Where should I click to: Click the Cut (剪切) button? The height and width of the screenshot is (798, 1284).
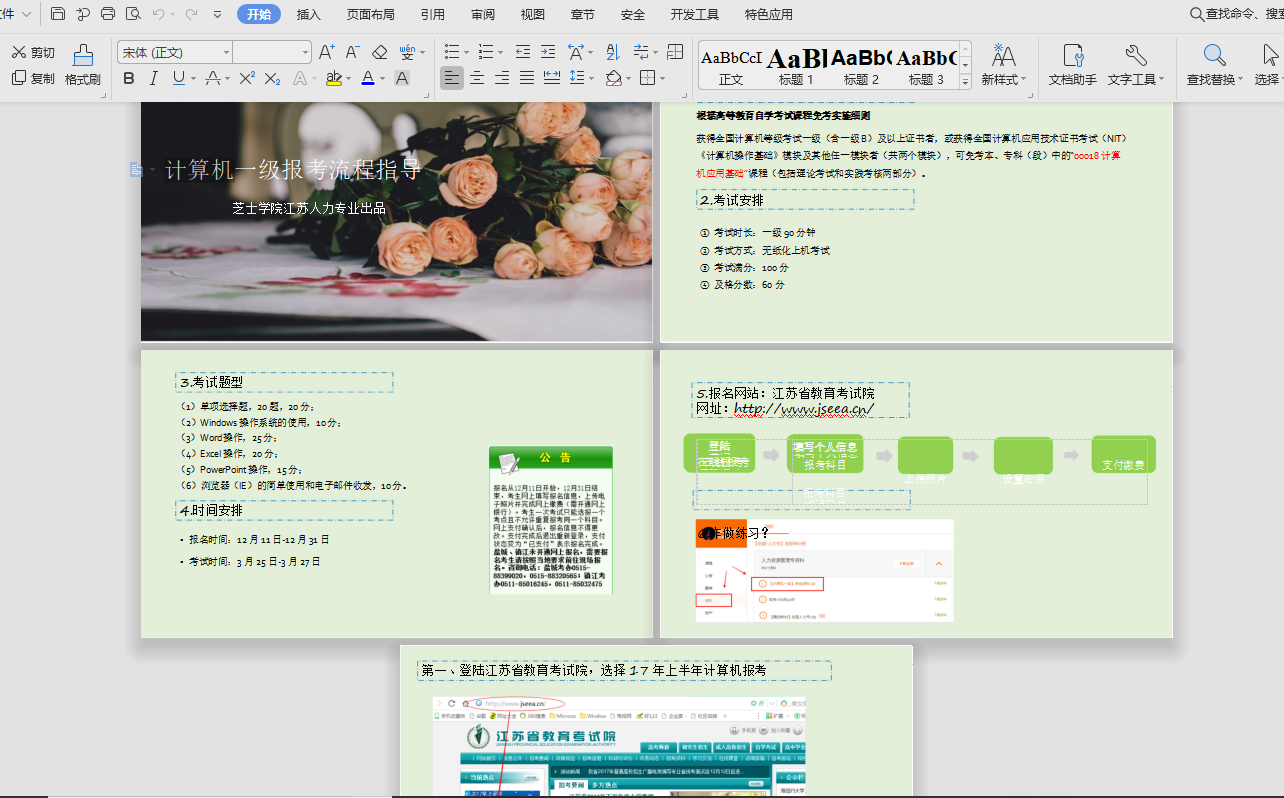pyautogui.click(x=33, y=52)
